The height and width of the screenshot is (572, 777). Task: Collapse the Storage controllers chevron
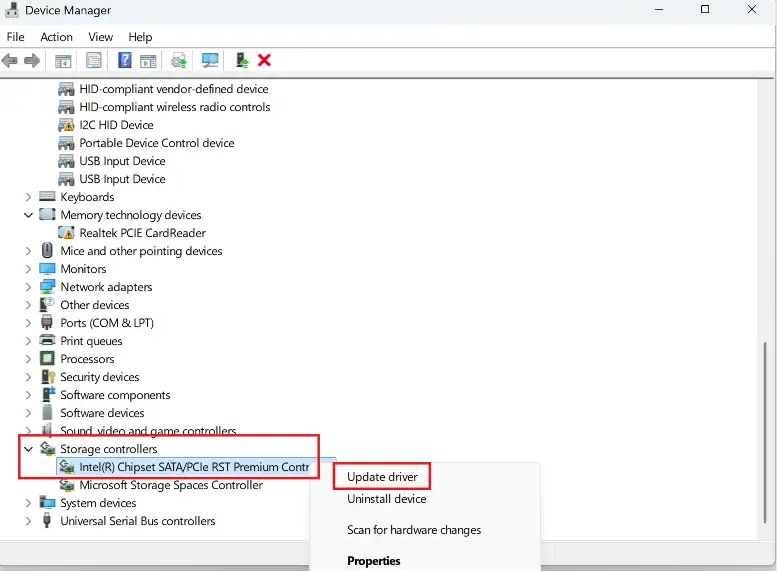(x=28, y=449)
